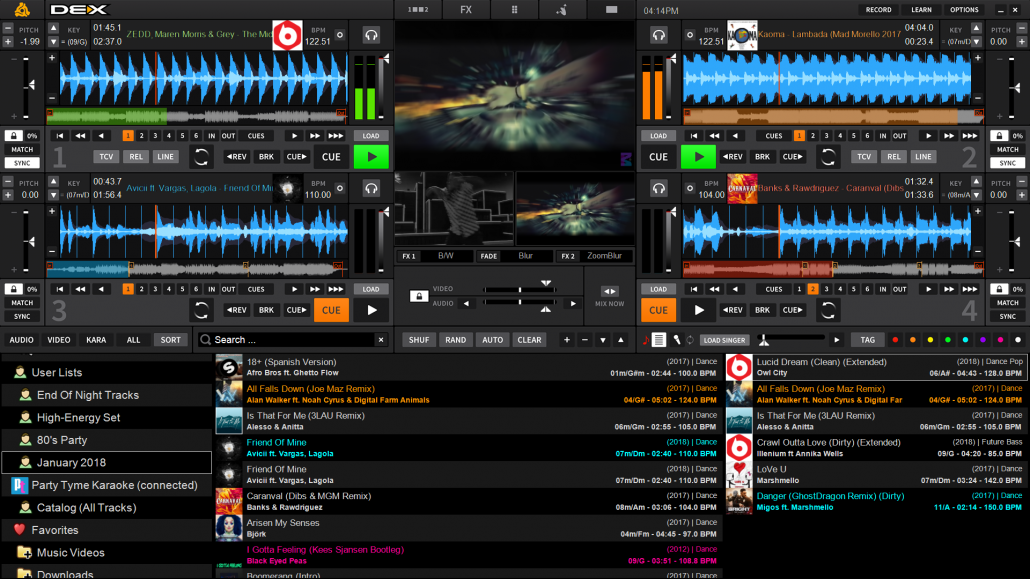Screen dimensions: 1030x579
Task: Open the microphone singer icon
Action: click(677, 340)
